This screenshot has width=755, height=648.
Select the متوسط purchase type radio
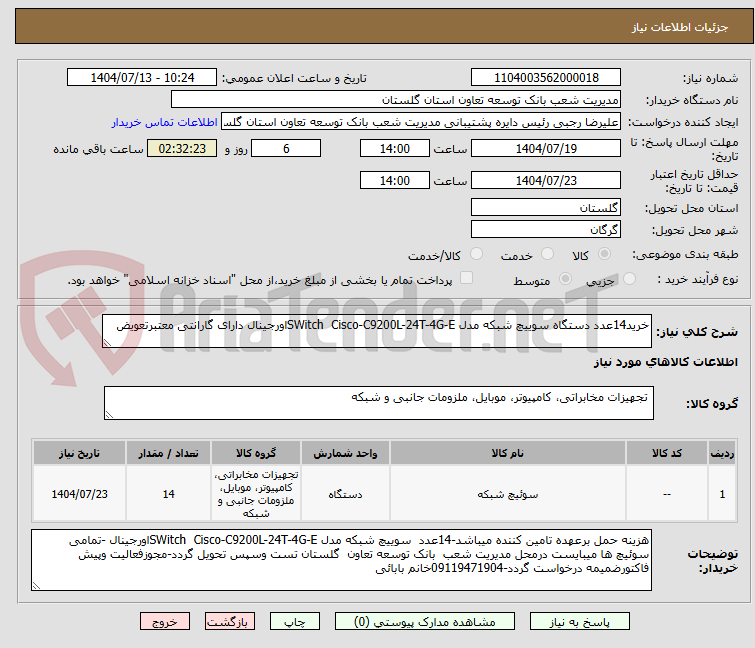[565, 279]
